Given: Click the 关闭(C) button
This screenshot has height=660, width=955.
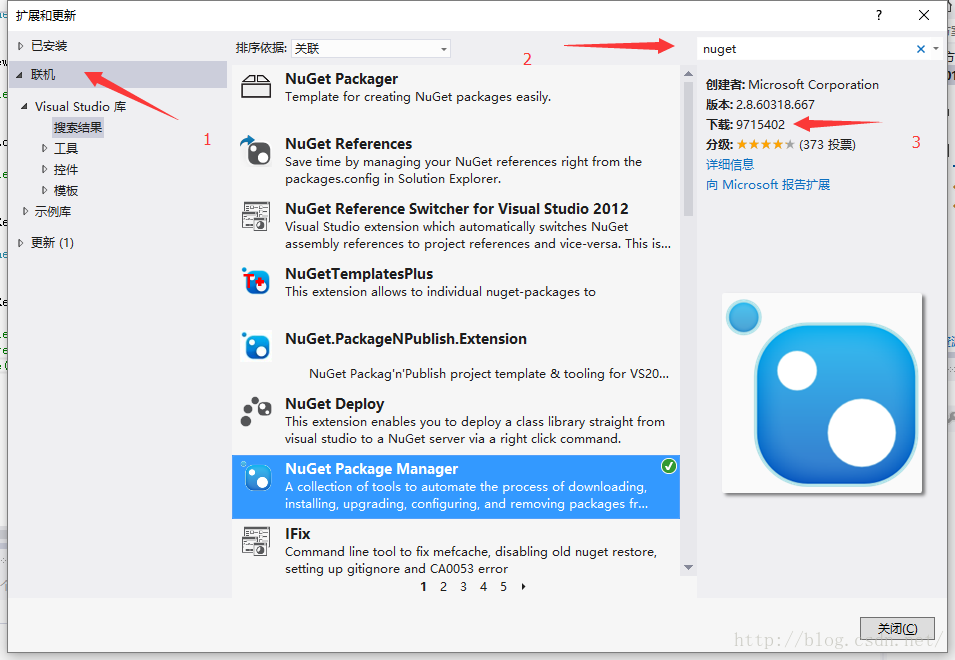Looking at the screenshot, I should pos(897,628).
